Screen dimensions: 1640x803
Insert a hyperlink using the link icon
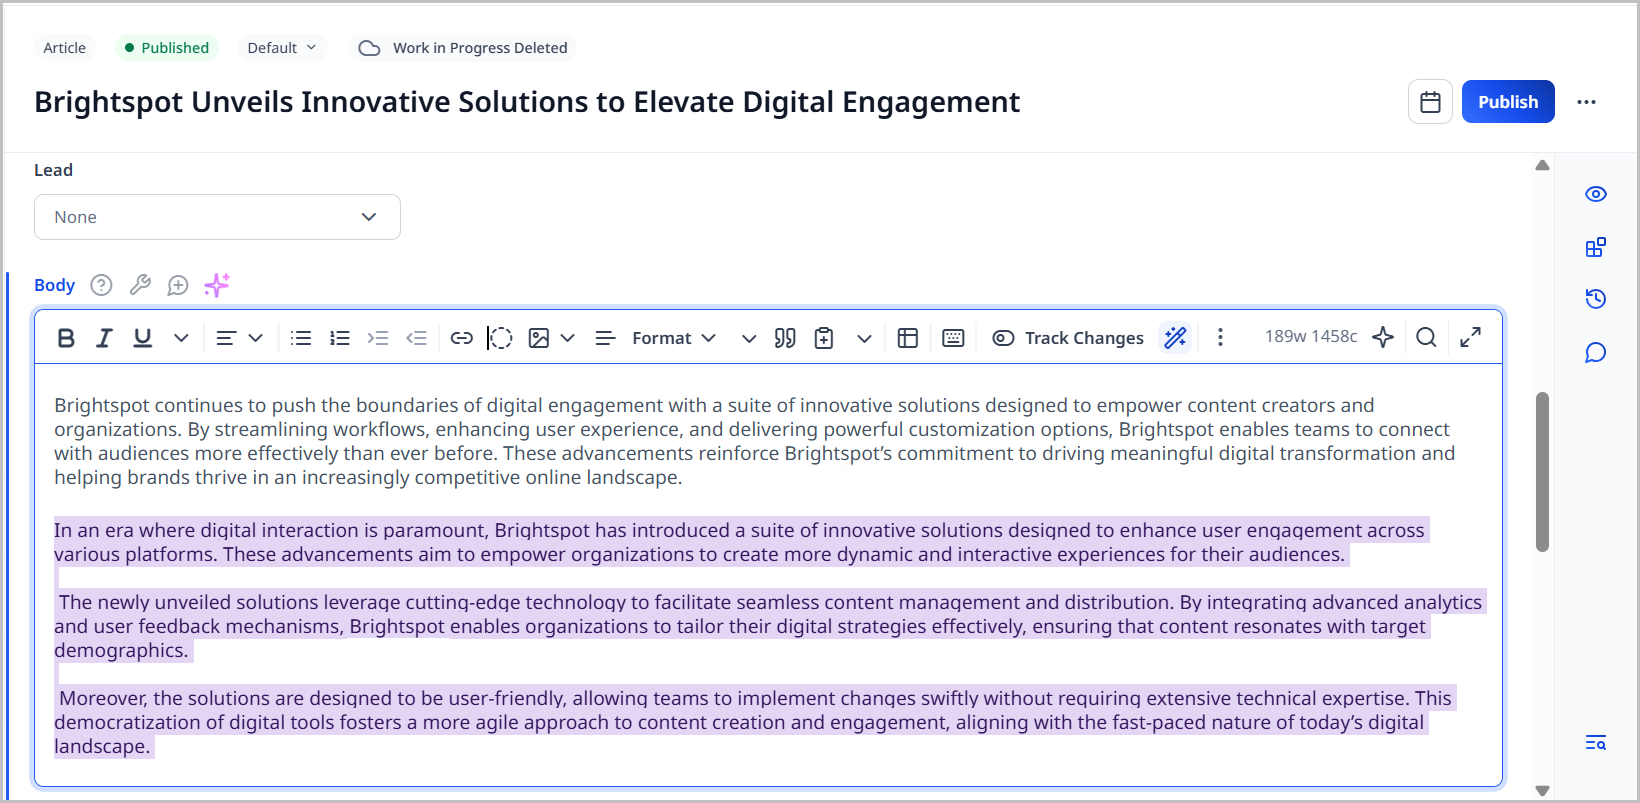(x=461, y=338)
